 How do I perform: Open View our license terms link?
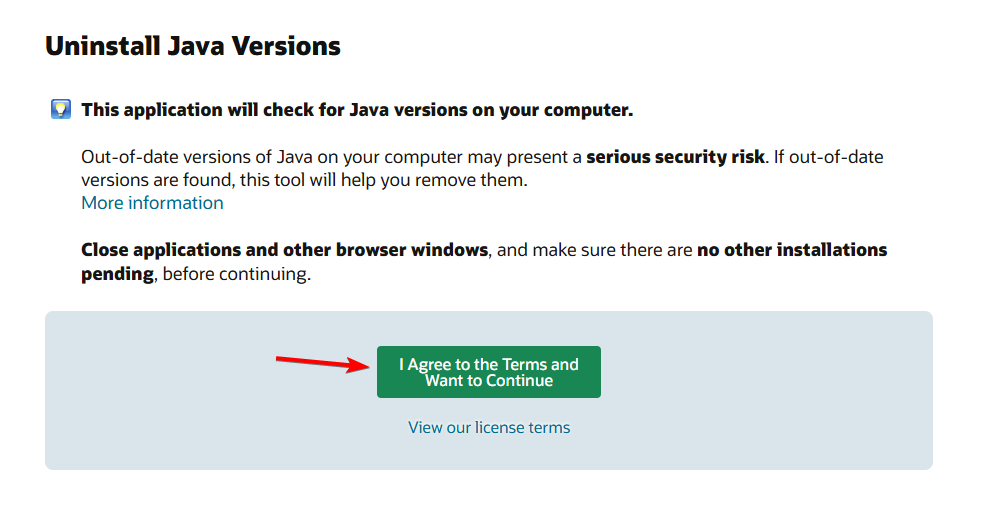[489, 427]
